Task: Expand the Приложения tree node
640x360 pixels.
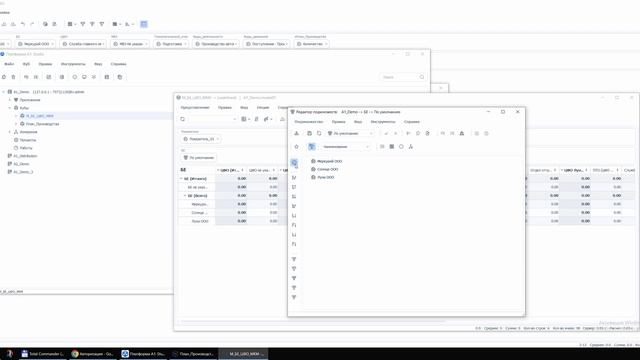Action: coord(10,100)
